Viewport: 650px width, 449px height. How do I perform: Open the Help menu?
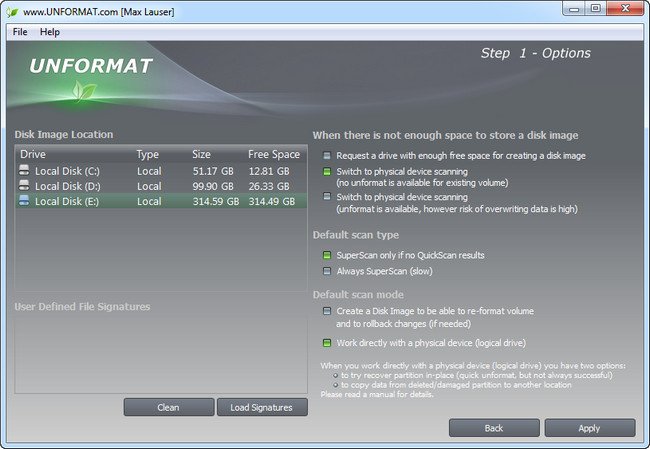tap(50, 32)
